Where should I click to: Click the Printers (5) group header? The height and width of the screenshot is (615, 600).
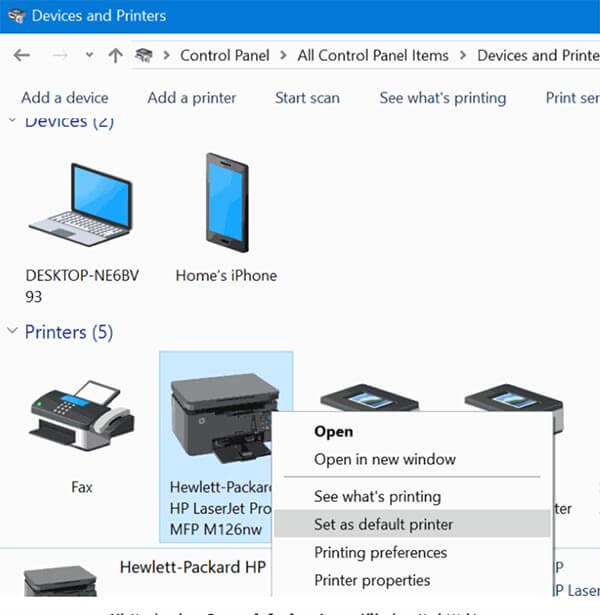click(69, 332)
